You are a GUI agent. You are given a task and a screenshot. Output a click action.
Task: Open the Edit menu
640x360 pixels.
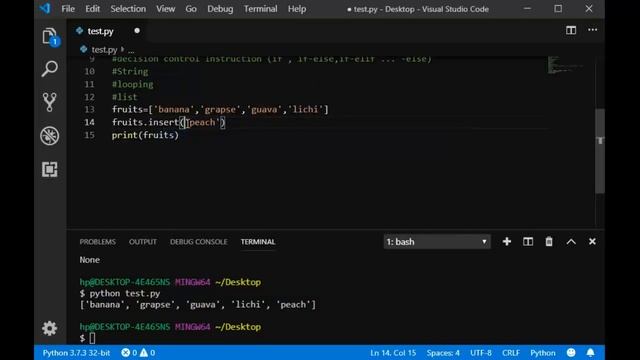tap(92, 9)
